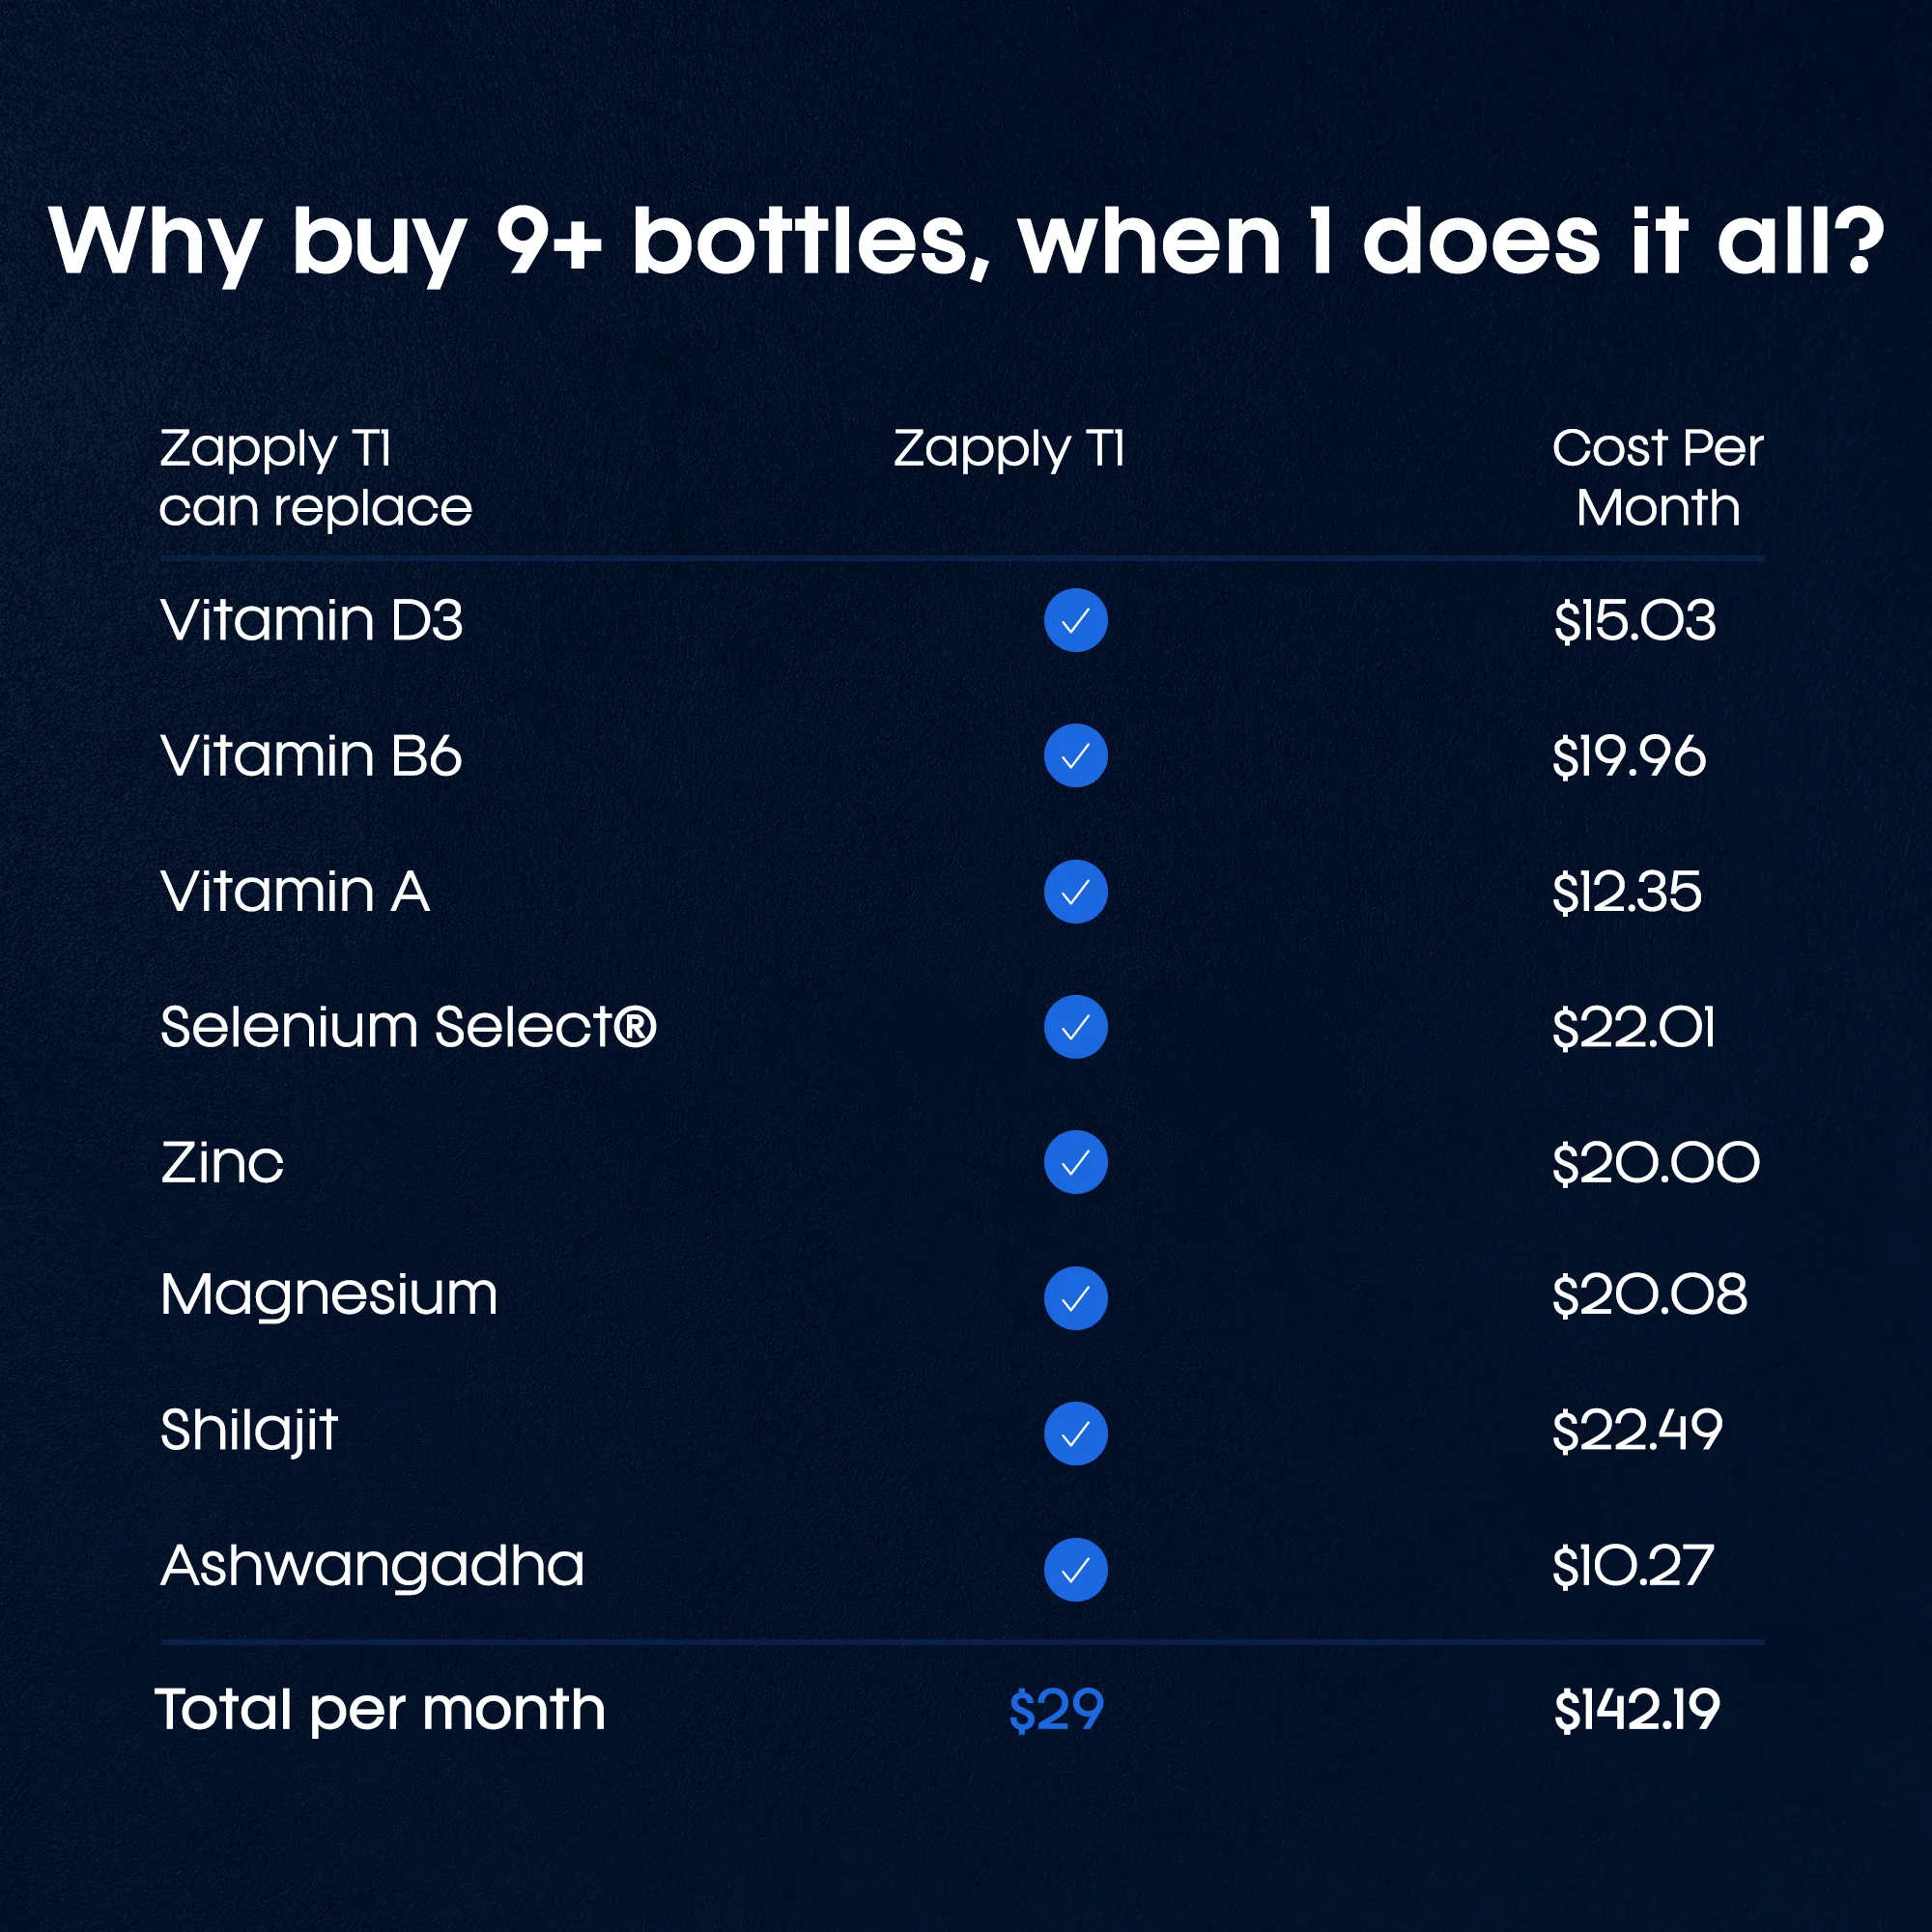Click the checkmark beside Vitamin B6
Viewport: 1932px width, 1932px height.
[1075, 756]
